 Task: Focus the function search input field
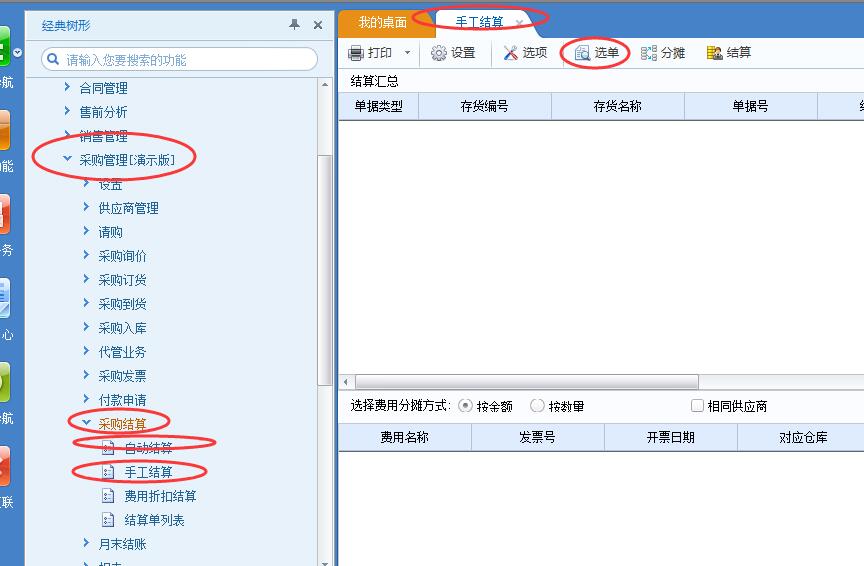(185, 60)
